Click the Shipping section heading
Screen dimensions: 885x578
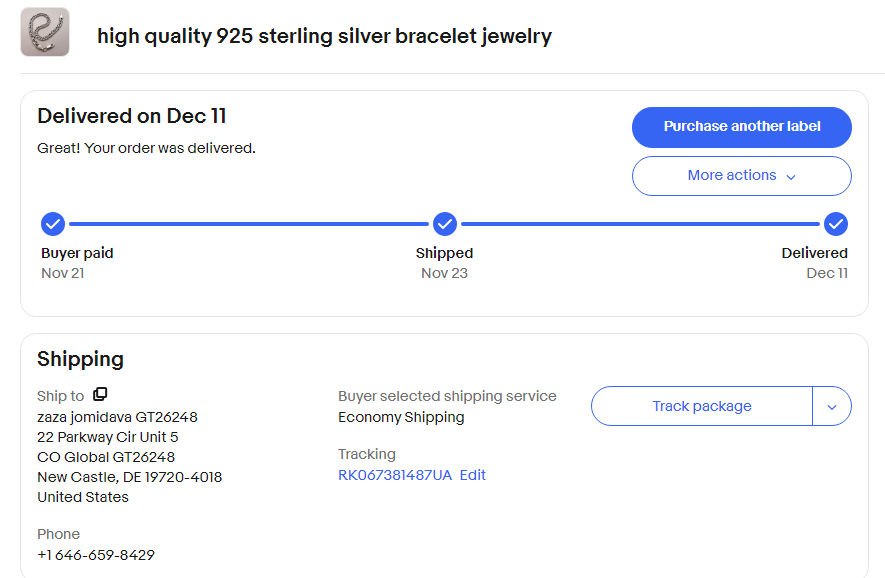click(80, 359)
